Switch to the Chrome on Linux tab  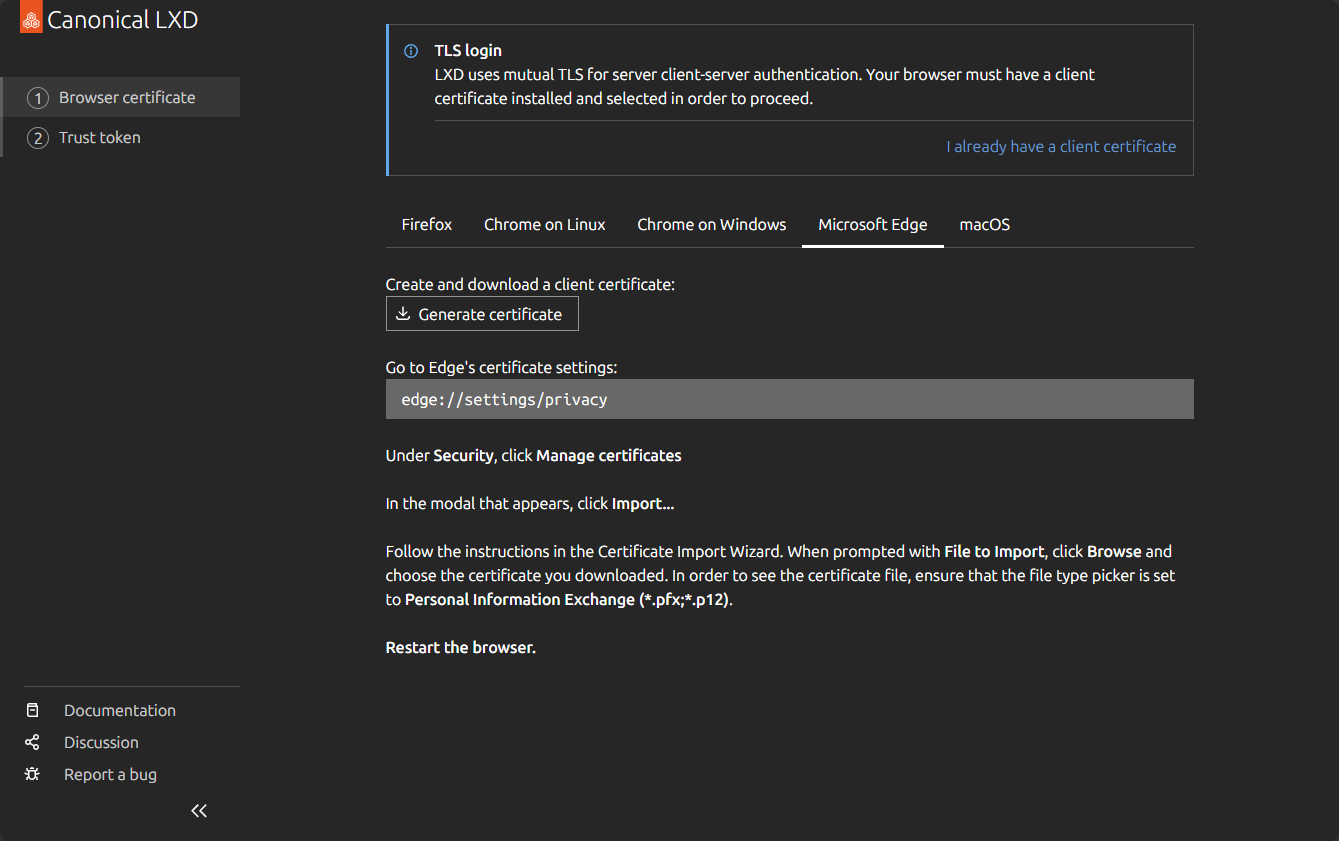point(545,224)
